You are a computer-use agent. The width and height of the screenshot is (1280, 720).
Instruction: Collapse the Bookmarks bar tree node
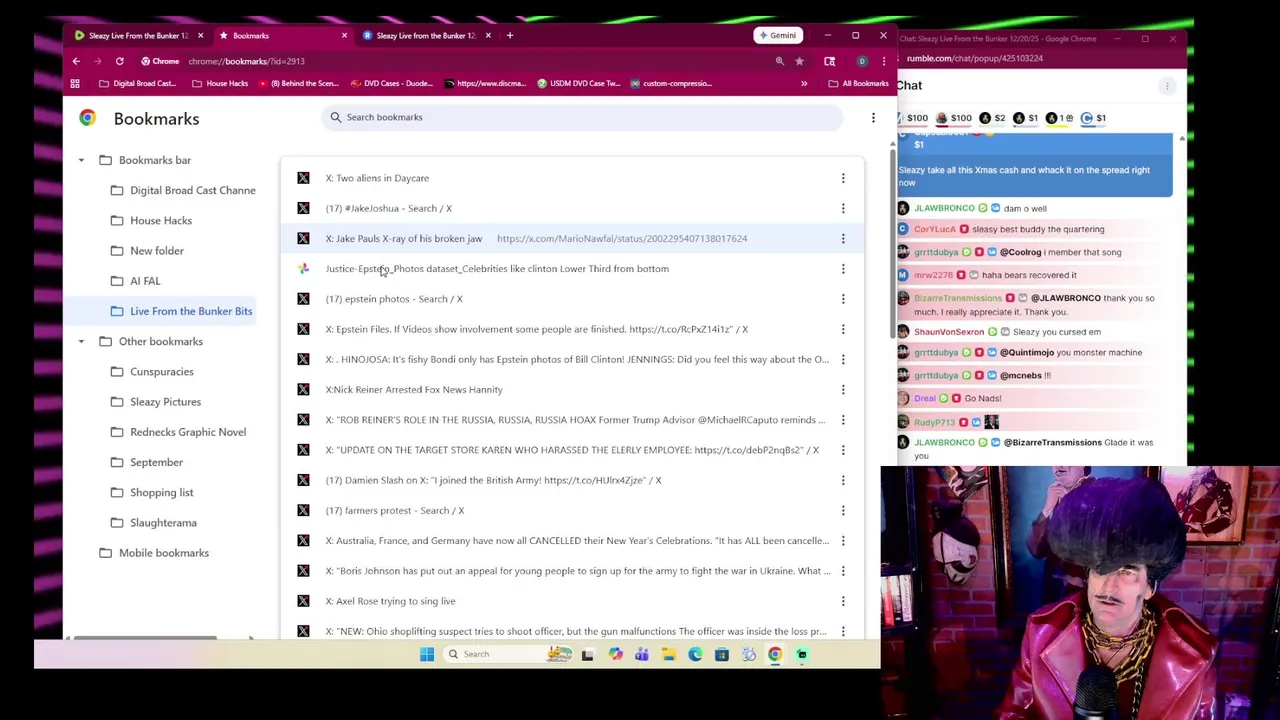81,160
